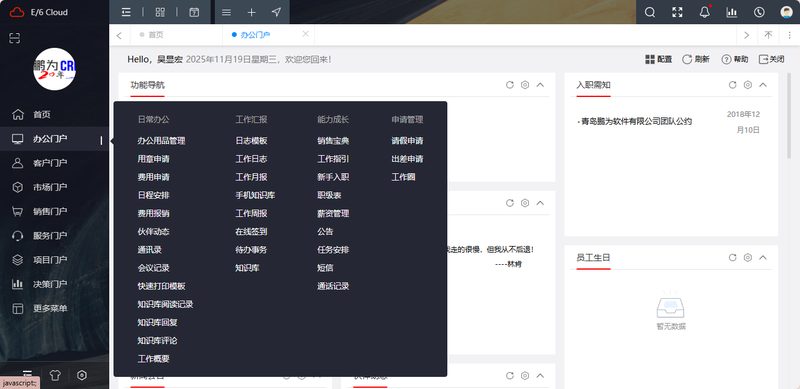
Task: Collapse the 员工生日 panel
Action: click(x=763, y=257)
